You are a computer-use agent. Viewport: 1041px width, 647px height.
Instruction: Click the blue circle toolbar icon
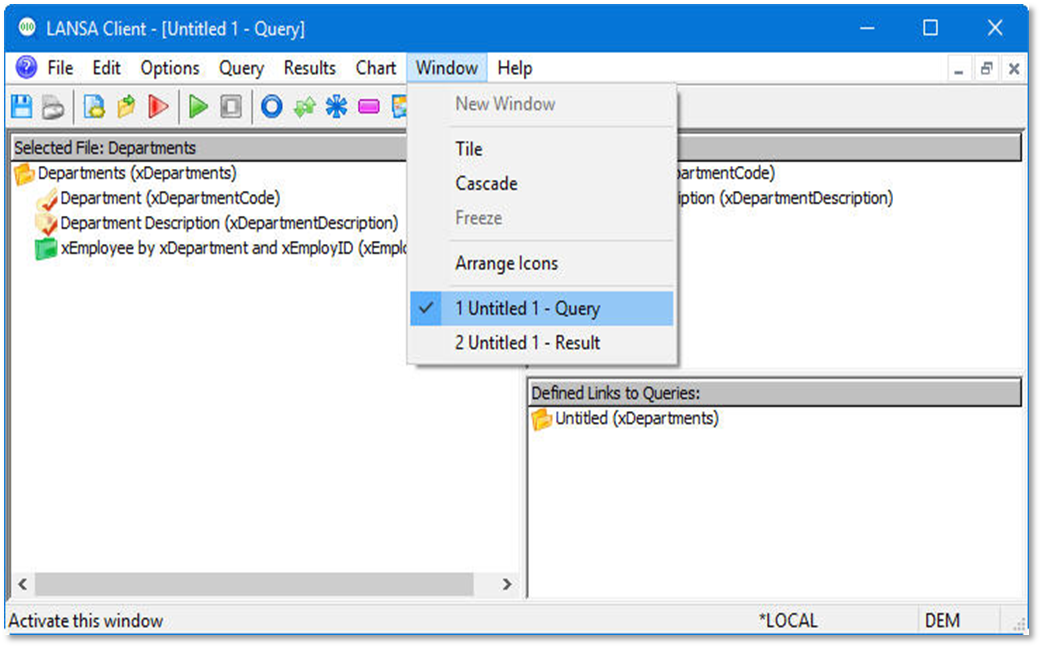point(271,107)
